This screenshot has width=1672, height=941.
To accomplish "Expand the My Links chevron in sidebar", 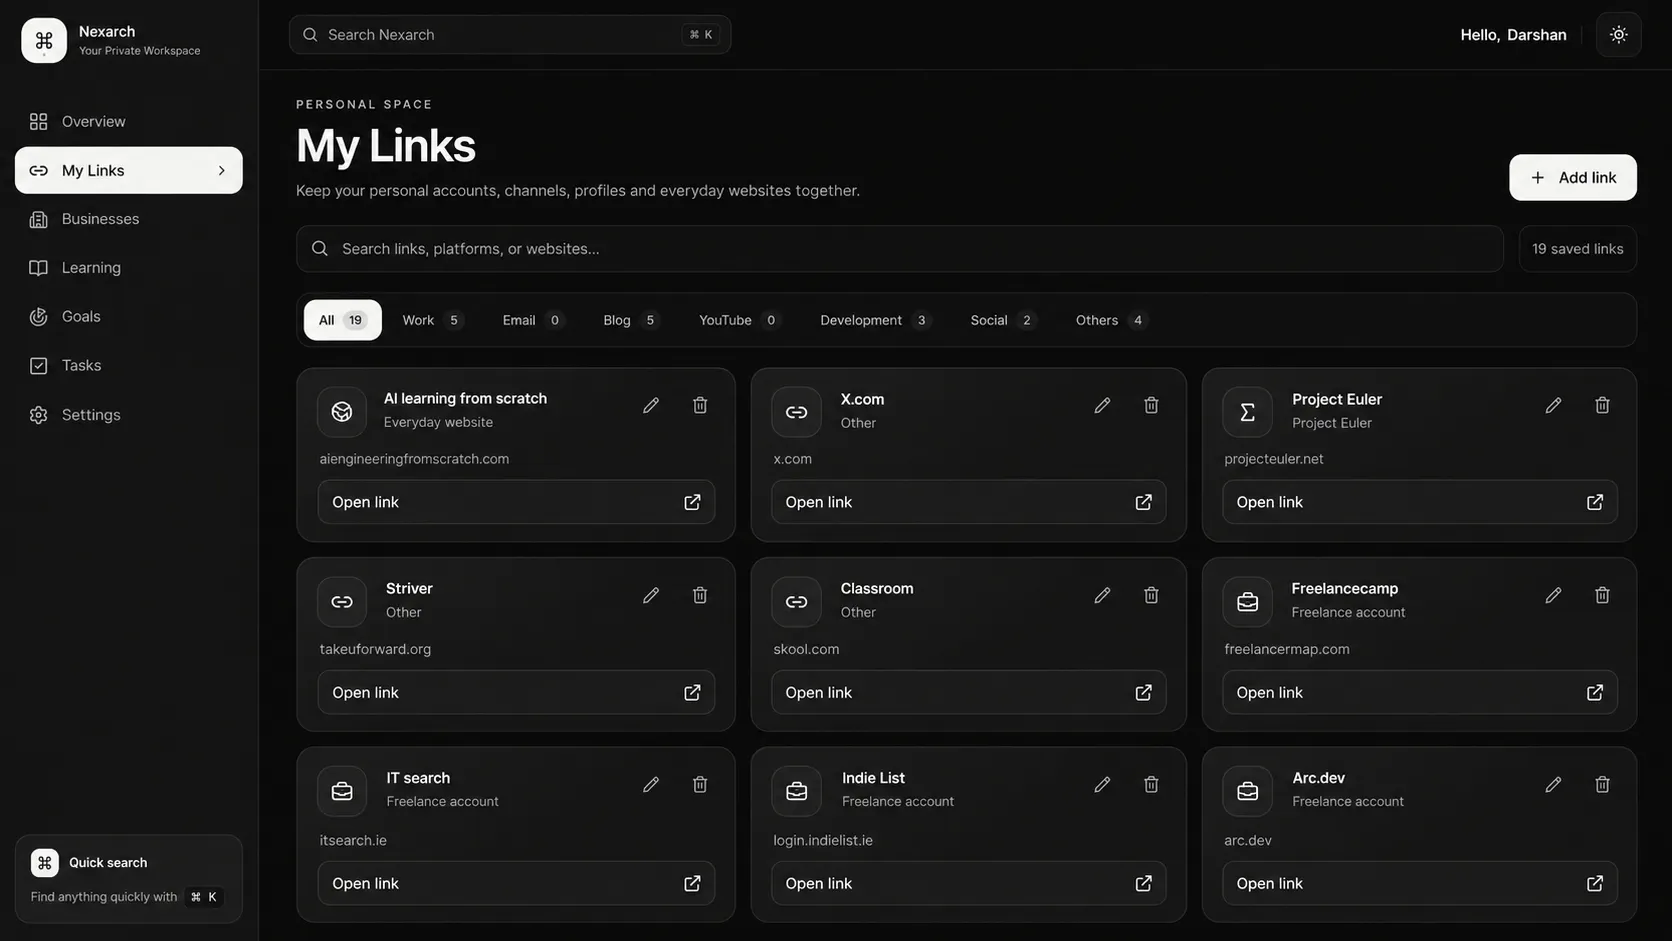I will pos(222,171).
